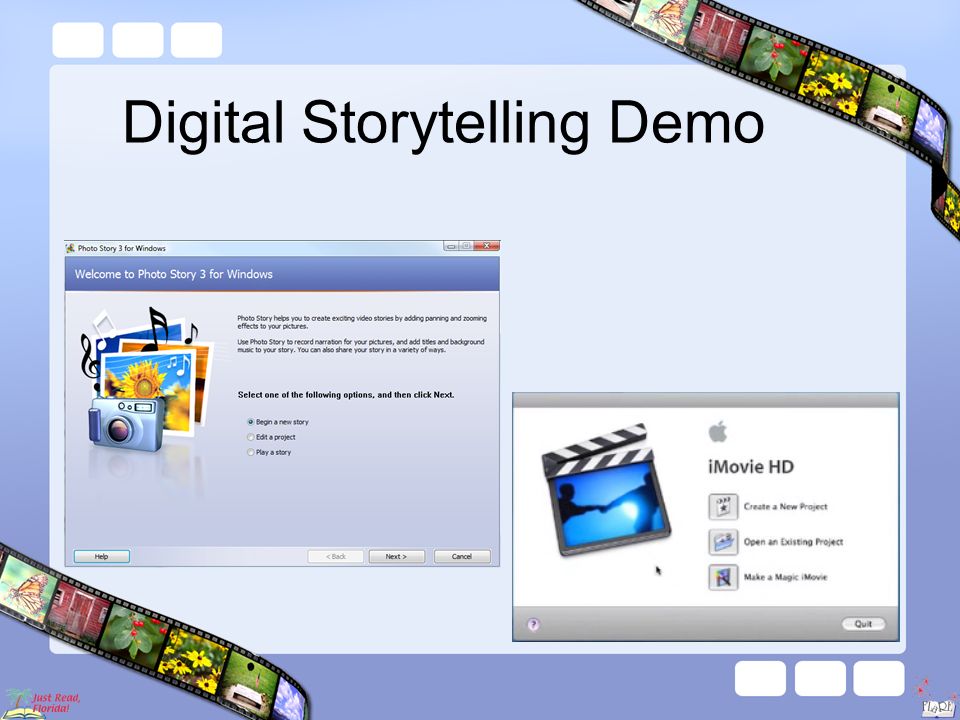Viewport: 960px width, 720px height.
Task: Cancel the Photo Story wizard
Action: coord(462,557)
